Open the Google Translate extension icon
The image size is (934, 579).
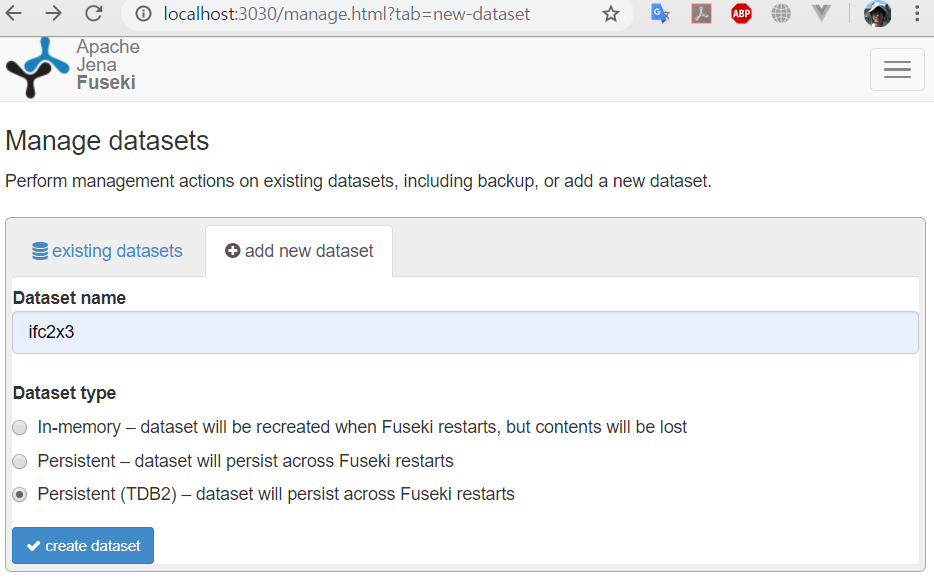[660, 13]
